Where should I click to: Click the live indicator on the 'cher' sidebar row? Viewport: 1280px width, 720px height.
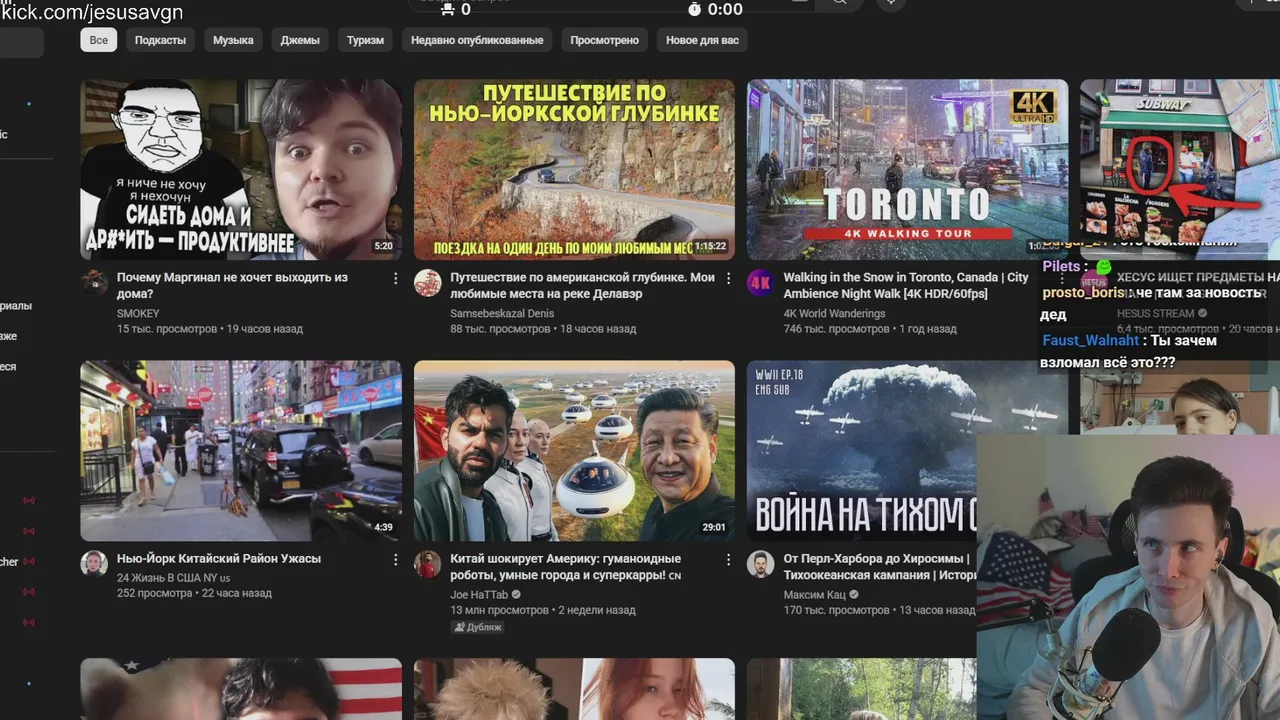pyautogui.click(x=29, y=561)
